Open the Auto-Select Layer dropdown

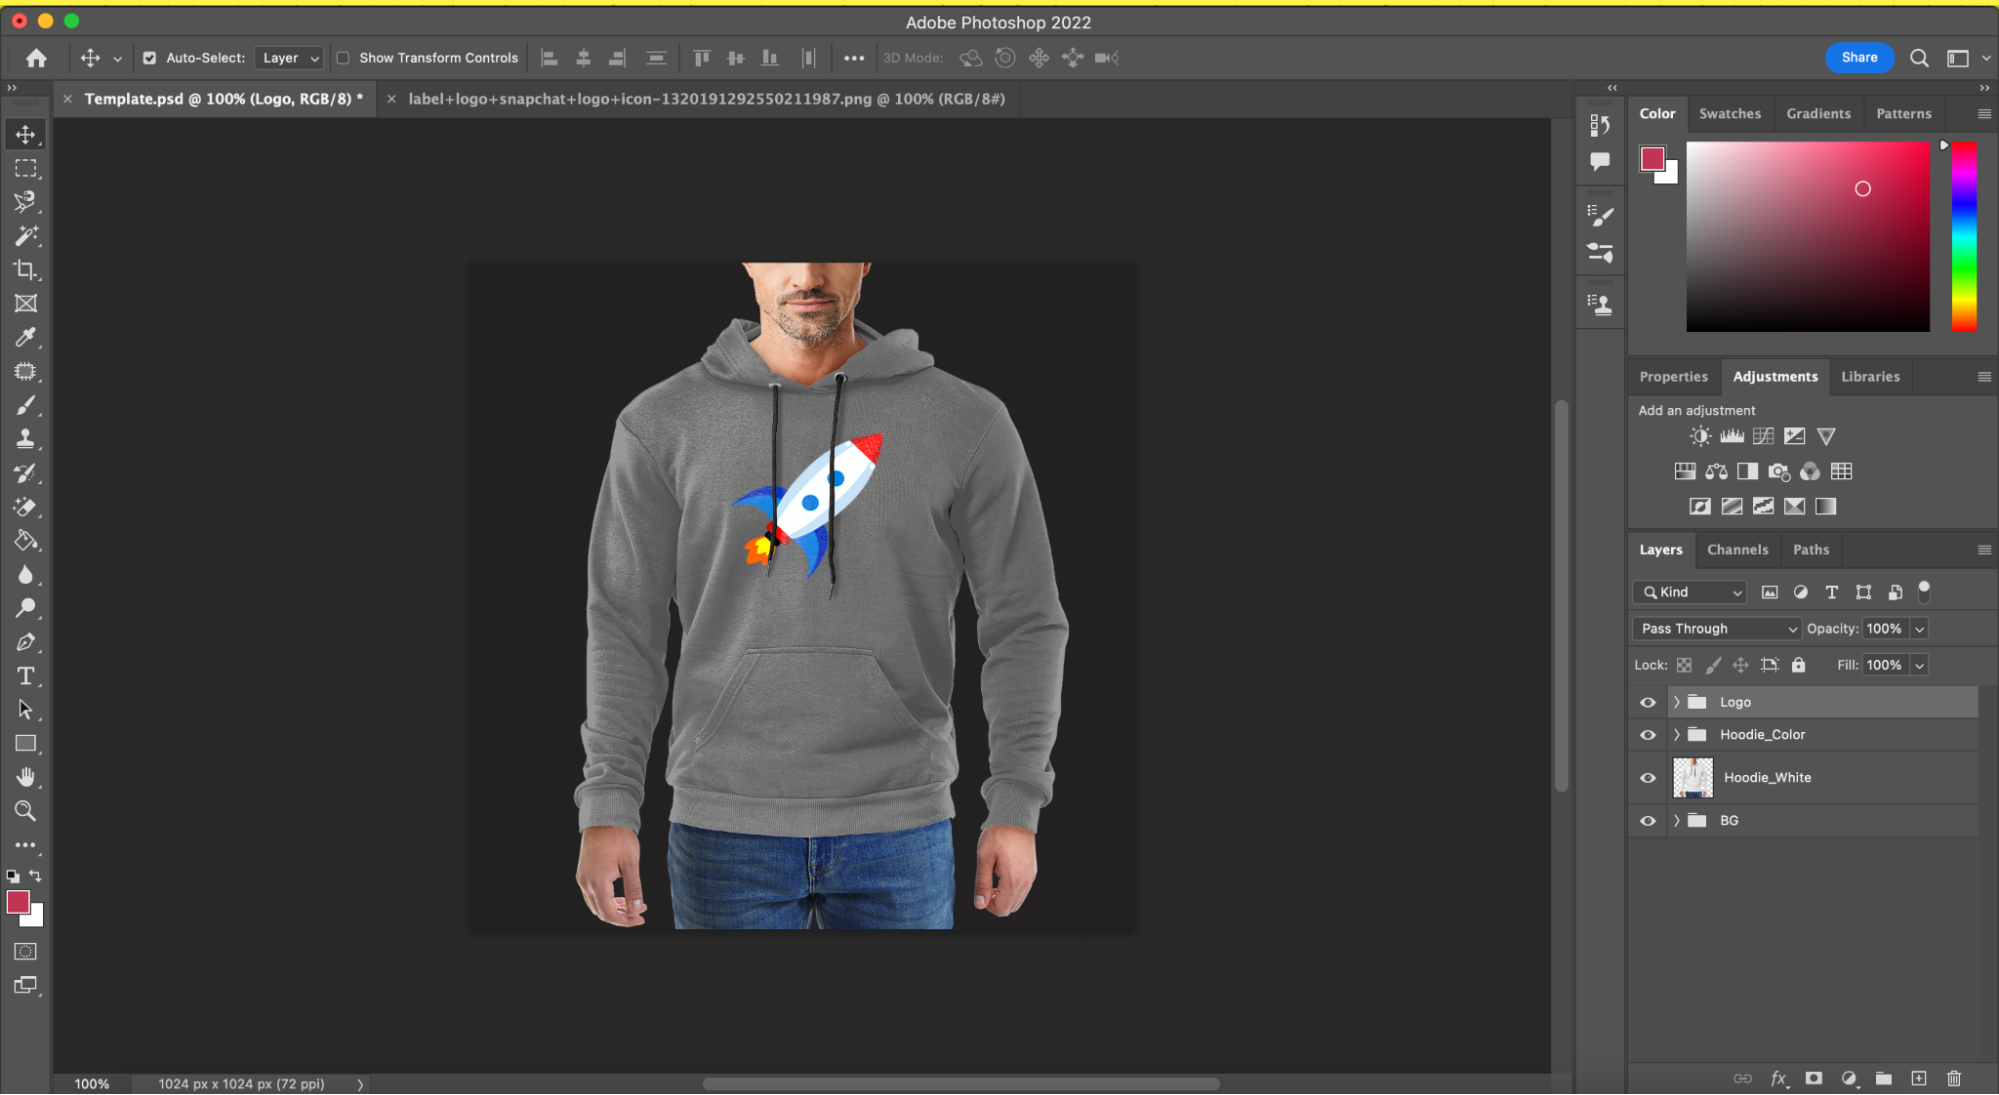289,58
